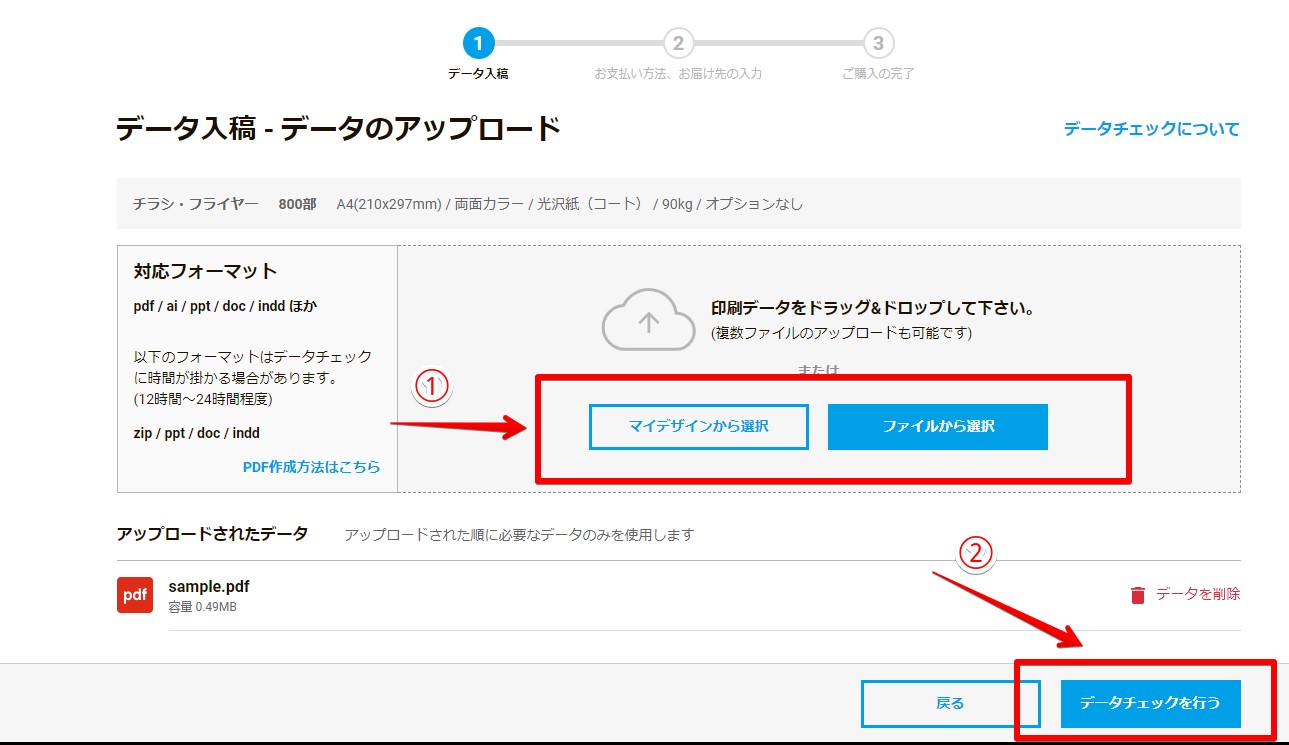Click the step 1 circle icon
Screen dimensions: 1289x745
(478, 43)
